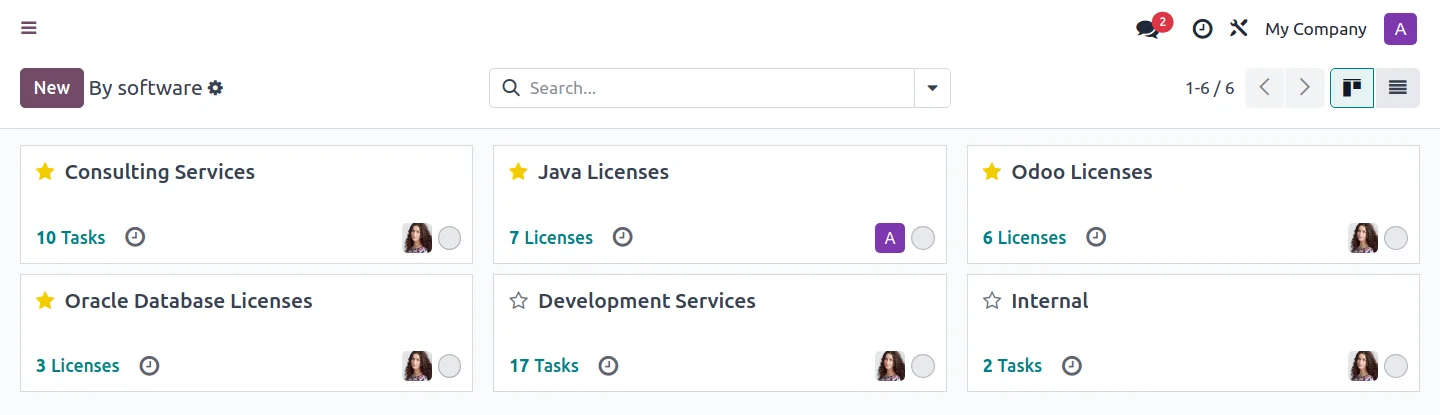The image size is (1440, 415).
Task: Open the hamburger main menu
Action: click(x=29, y=28)
